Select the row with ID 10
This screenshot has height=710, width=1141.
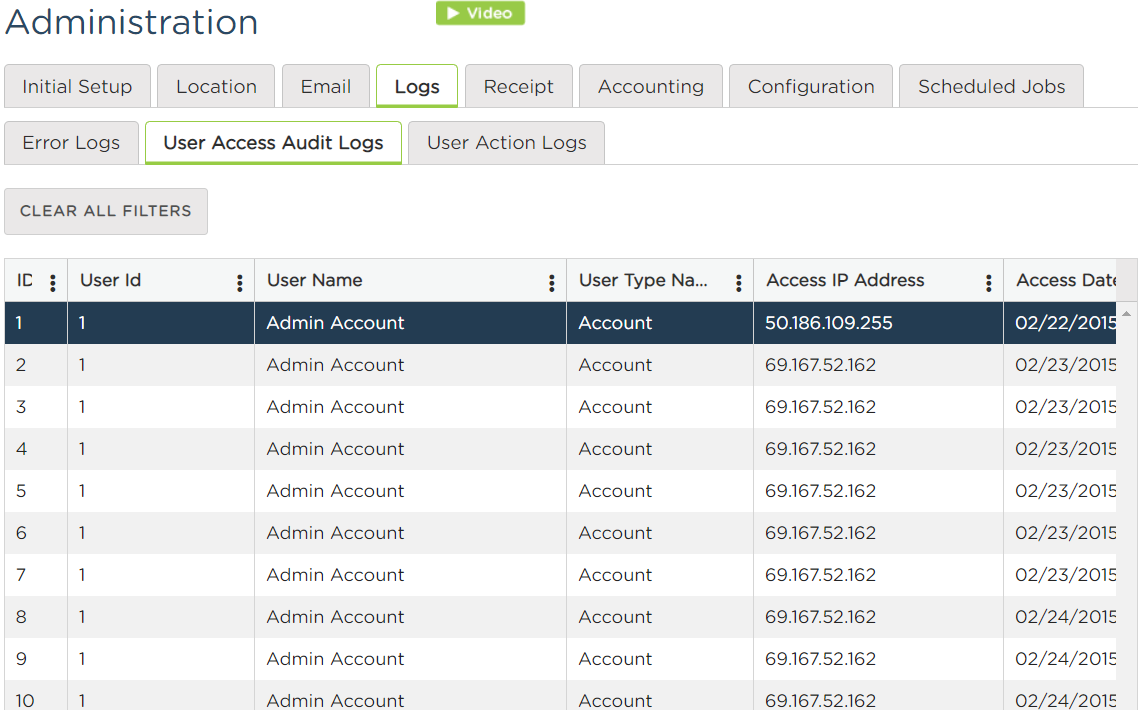click(x=560, y=695)
